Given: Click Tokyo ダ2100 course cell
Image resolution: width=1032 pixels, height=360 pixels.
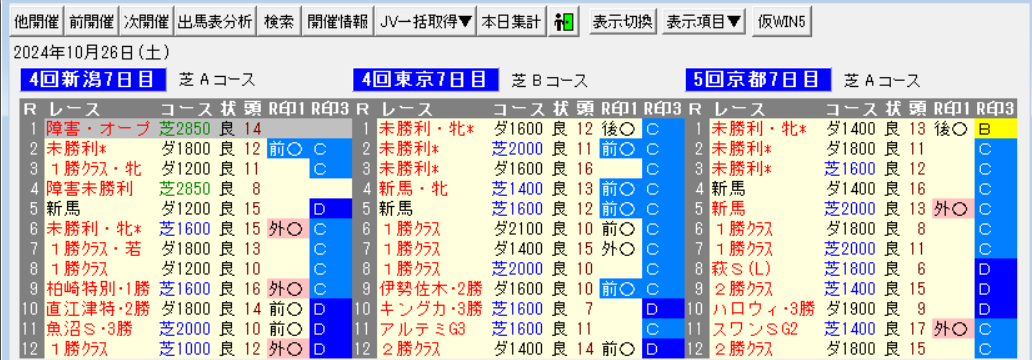Looking at the screenshot, I should 519,229.
